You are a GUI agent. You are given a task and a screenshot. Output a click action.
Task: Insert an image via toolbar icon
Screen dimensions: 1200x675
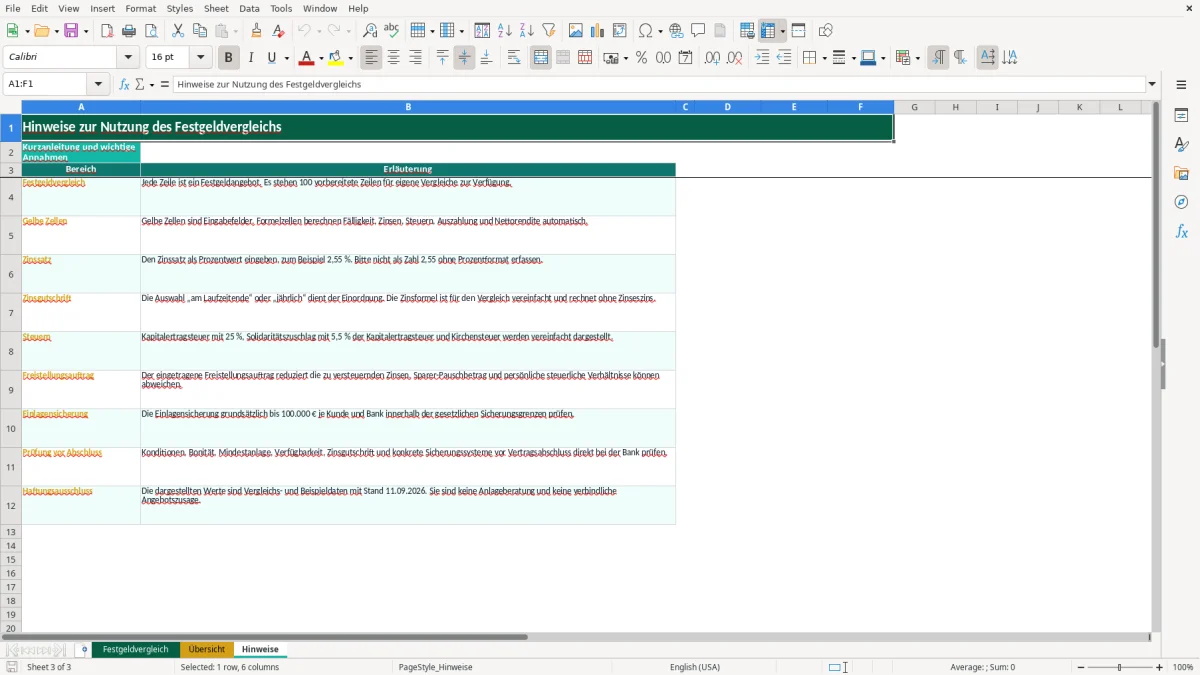(x=576, y=31)
